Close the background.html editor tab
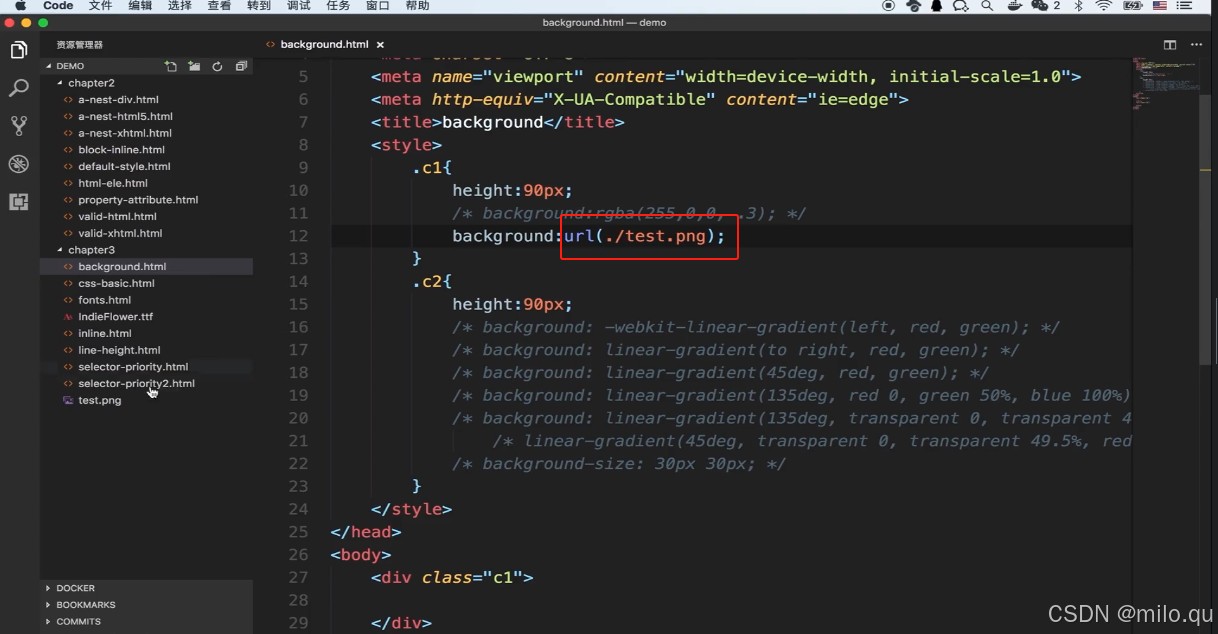This screenshot has width=1218, height=634. tap(380, 45)
